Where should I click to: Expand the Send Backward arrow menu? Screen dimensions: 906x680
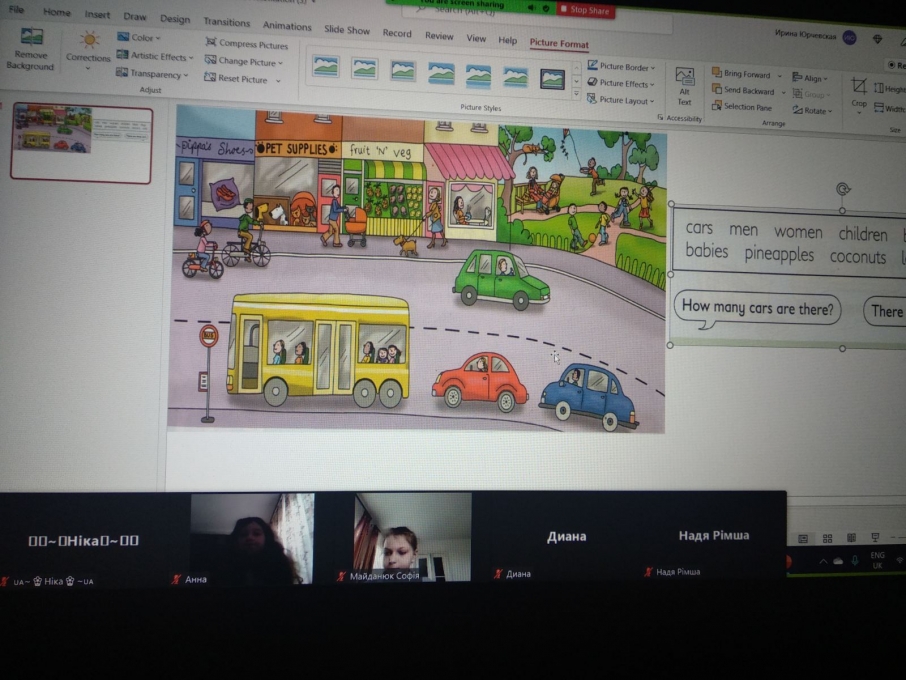pos(784,92)
